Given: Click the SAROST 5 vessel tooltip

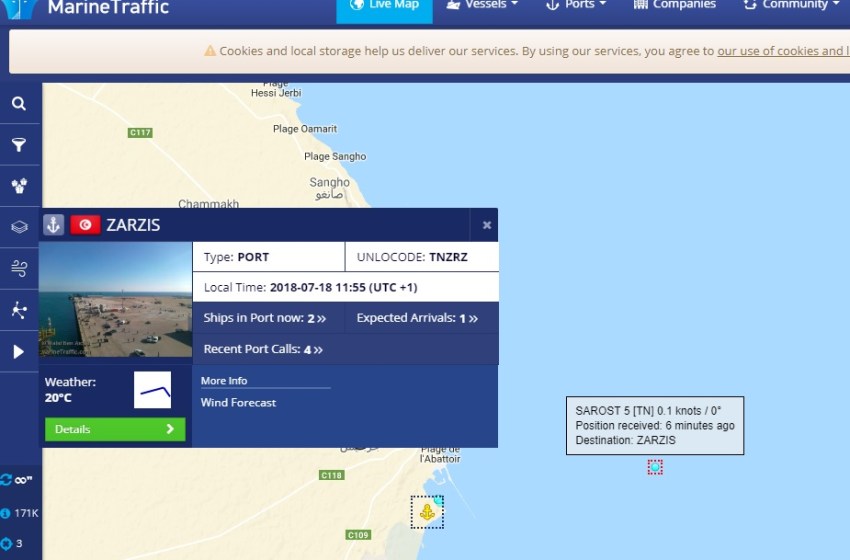Looking at the screenshot, I should pos(655,426).
